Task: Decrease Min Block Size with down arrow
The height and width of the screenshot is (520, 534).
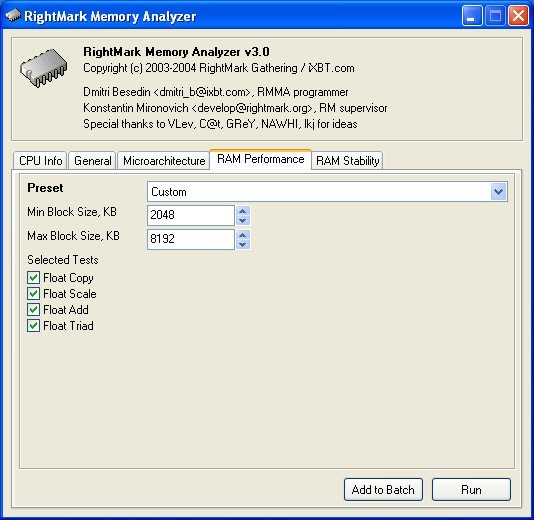Action: pyautogui.click(x=243, y=220)
